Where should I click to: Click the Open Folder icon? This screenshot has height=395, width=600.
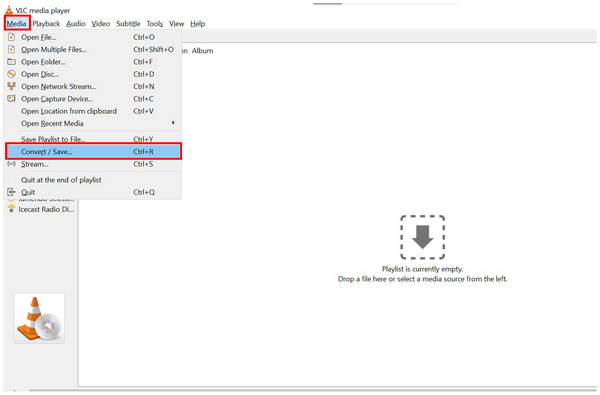click(11, 62)
